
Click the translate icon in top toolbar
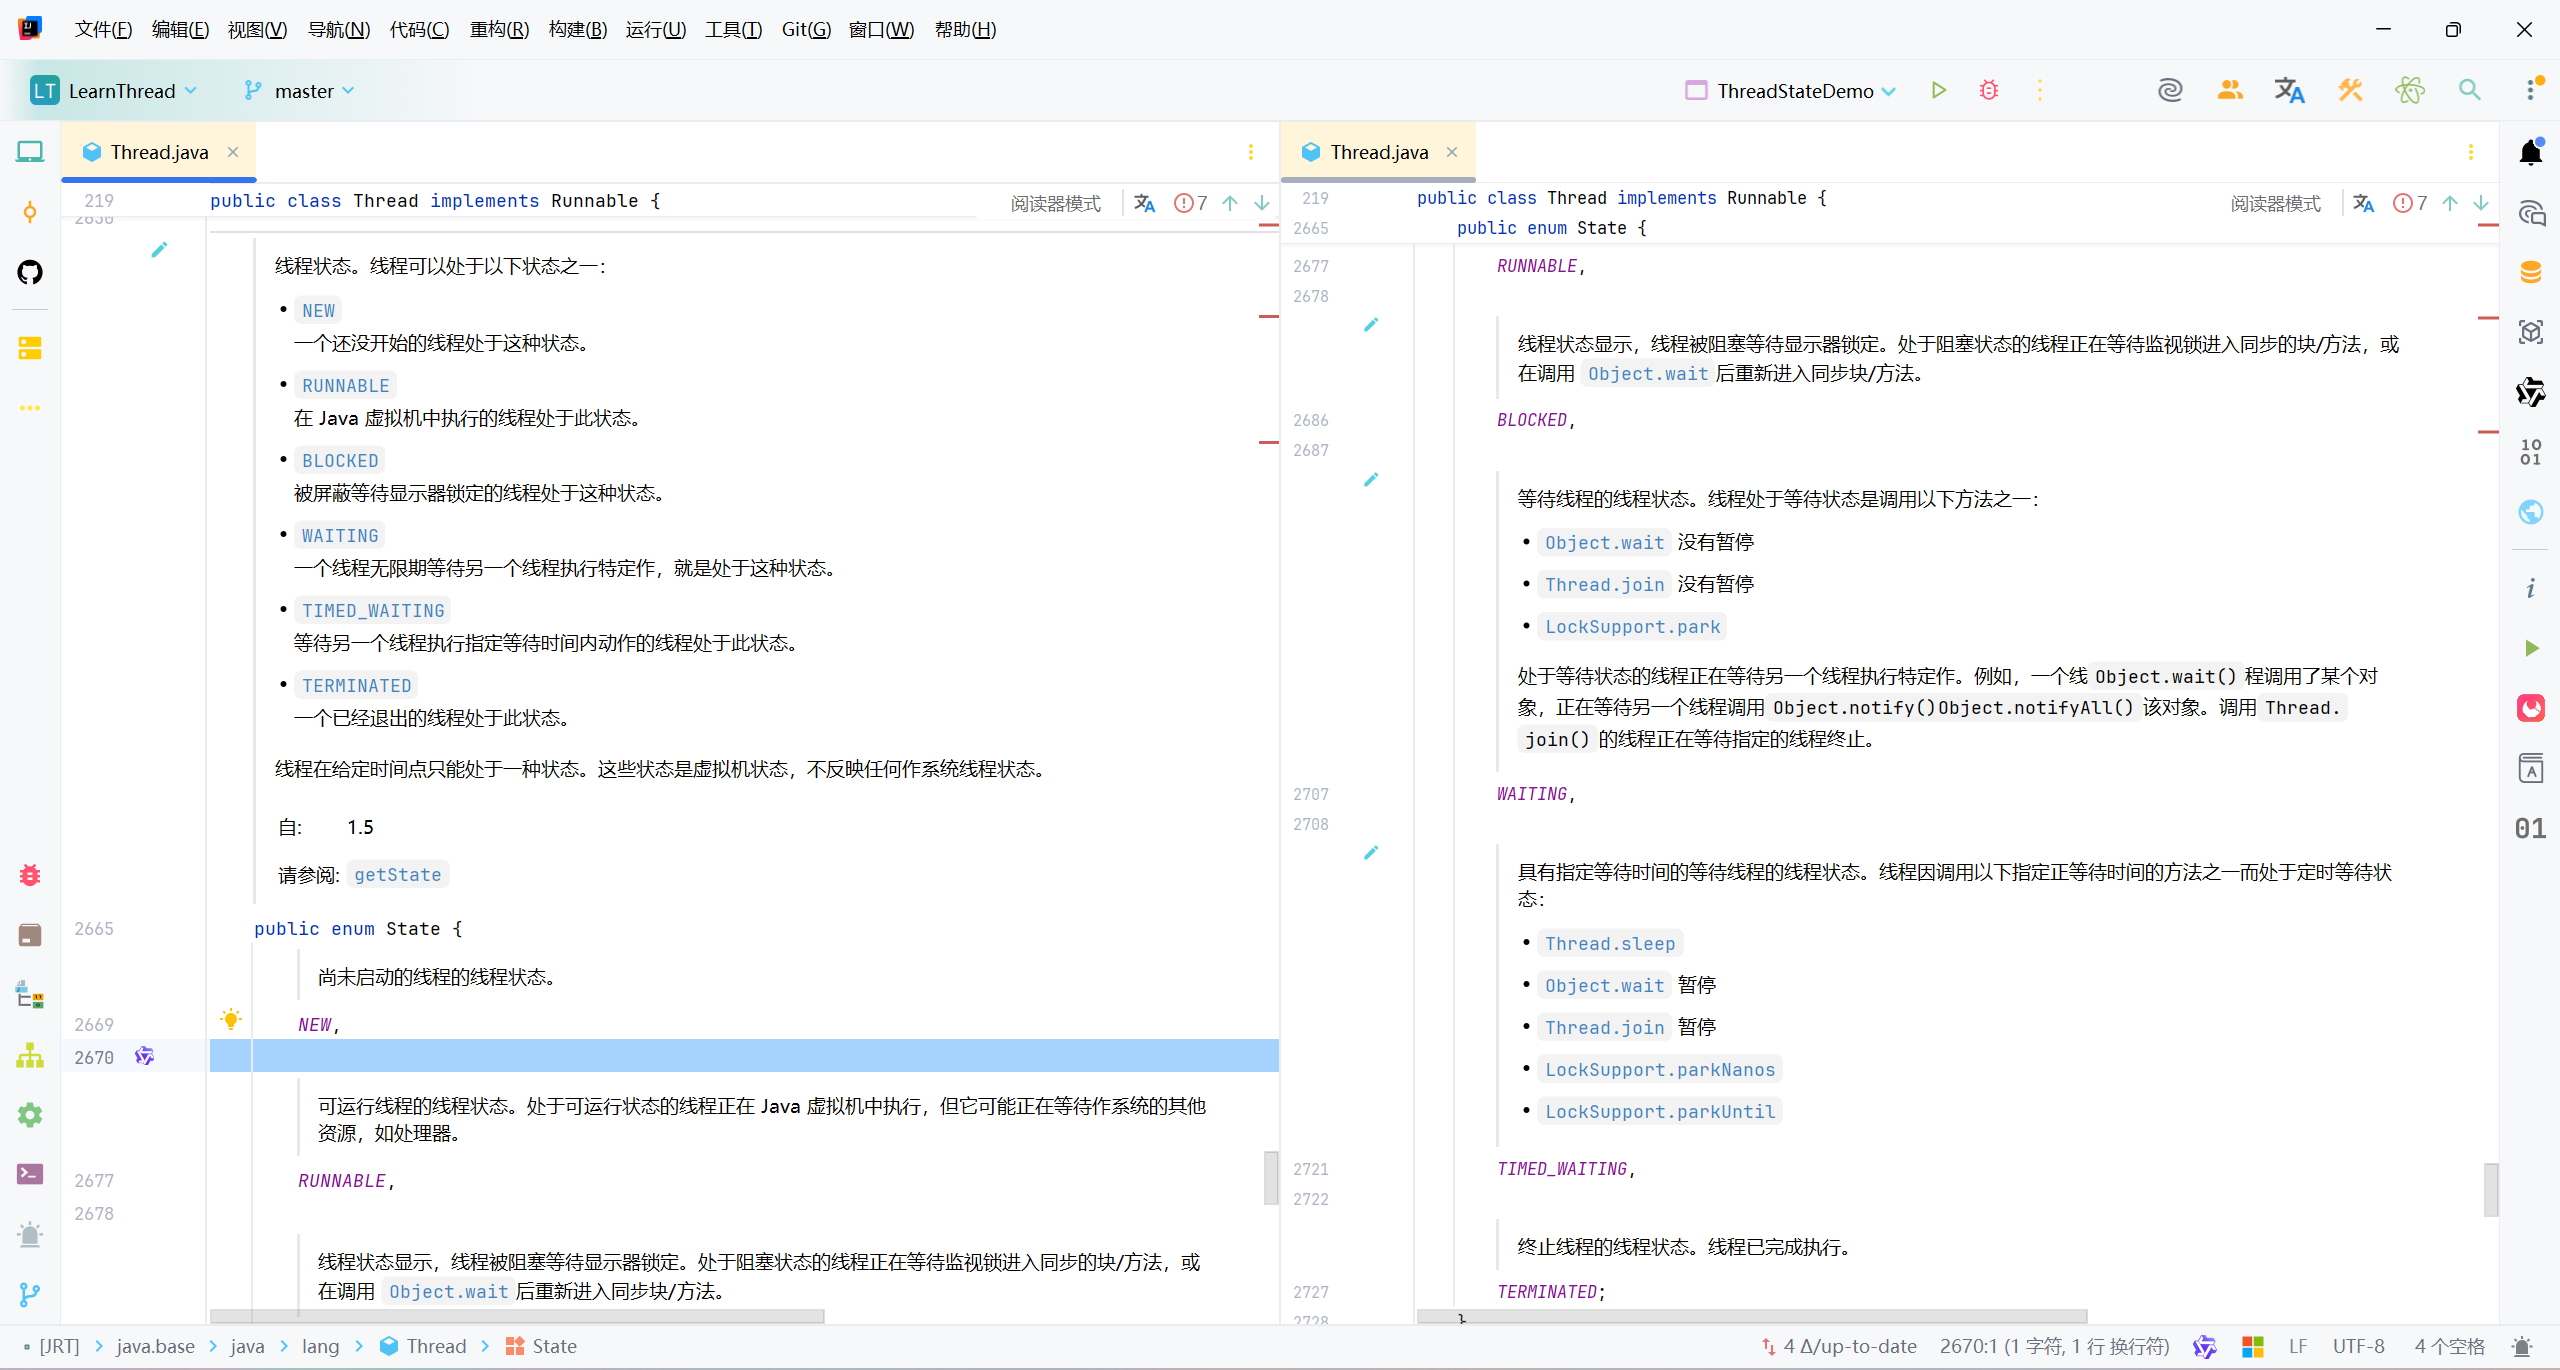2289,90
